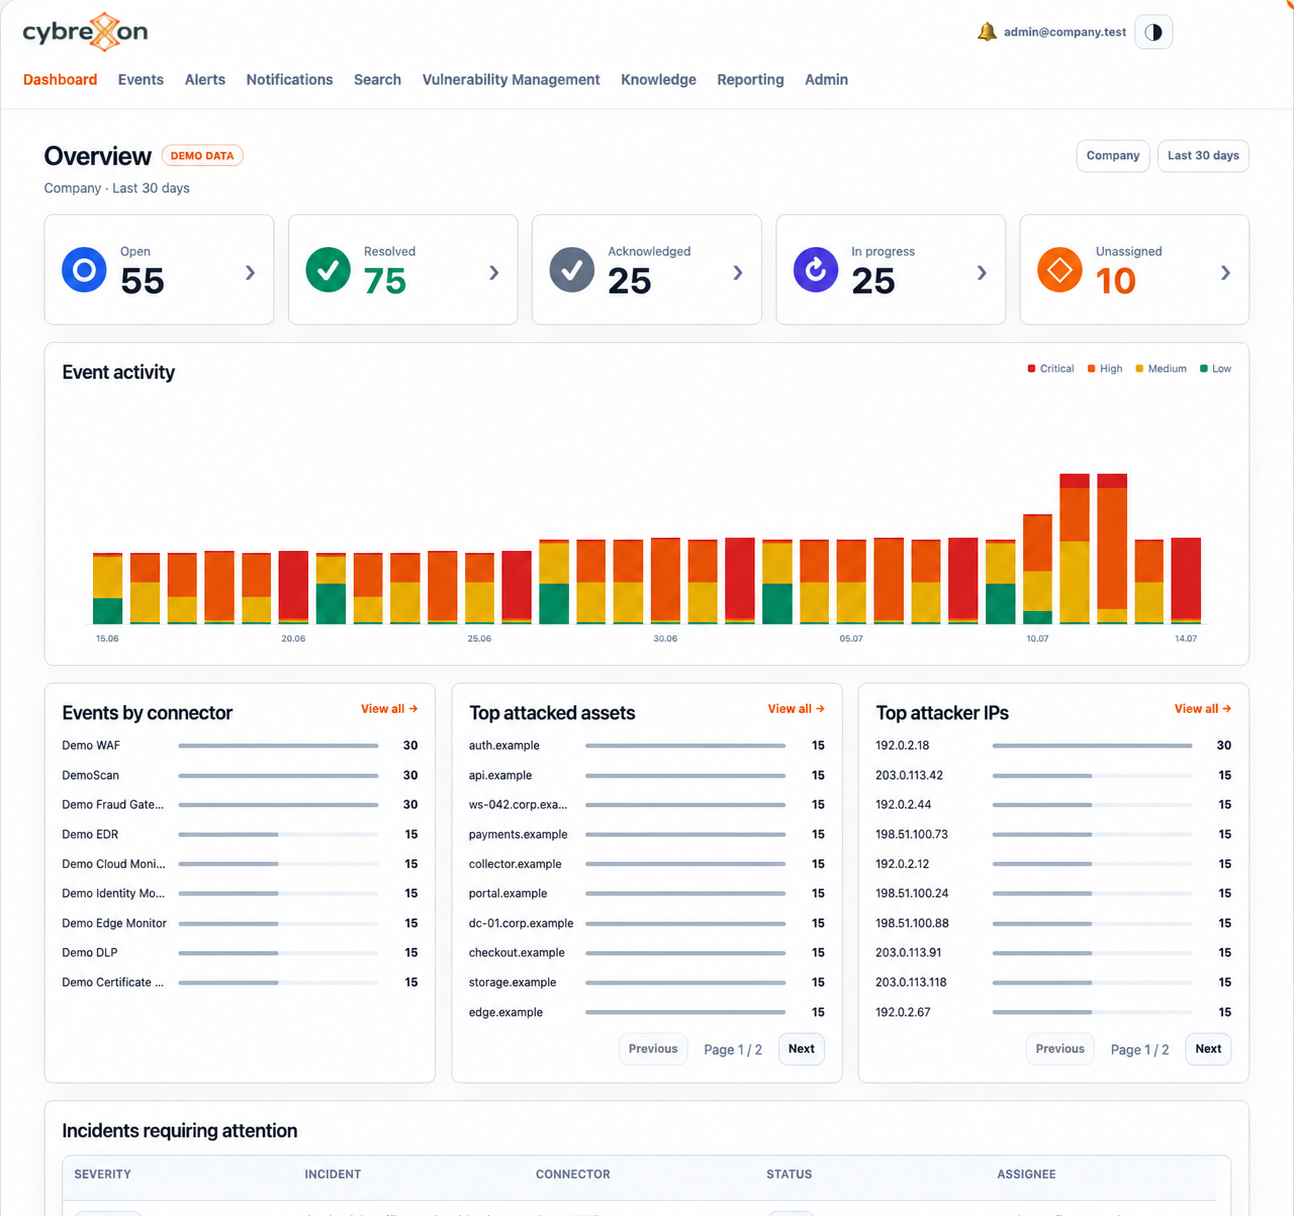Toggle the High legend swatch
This screenshot has width=1294, height=1216.
coord(1092,369)
